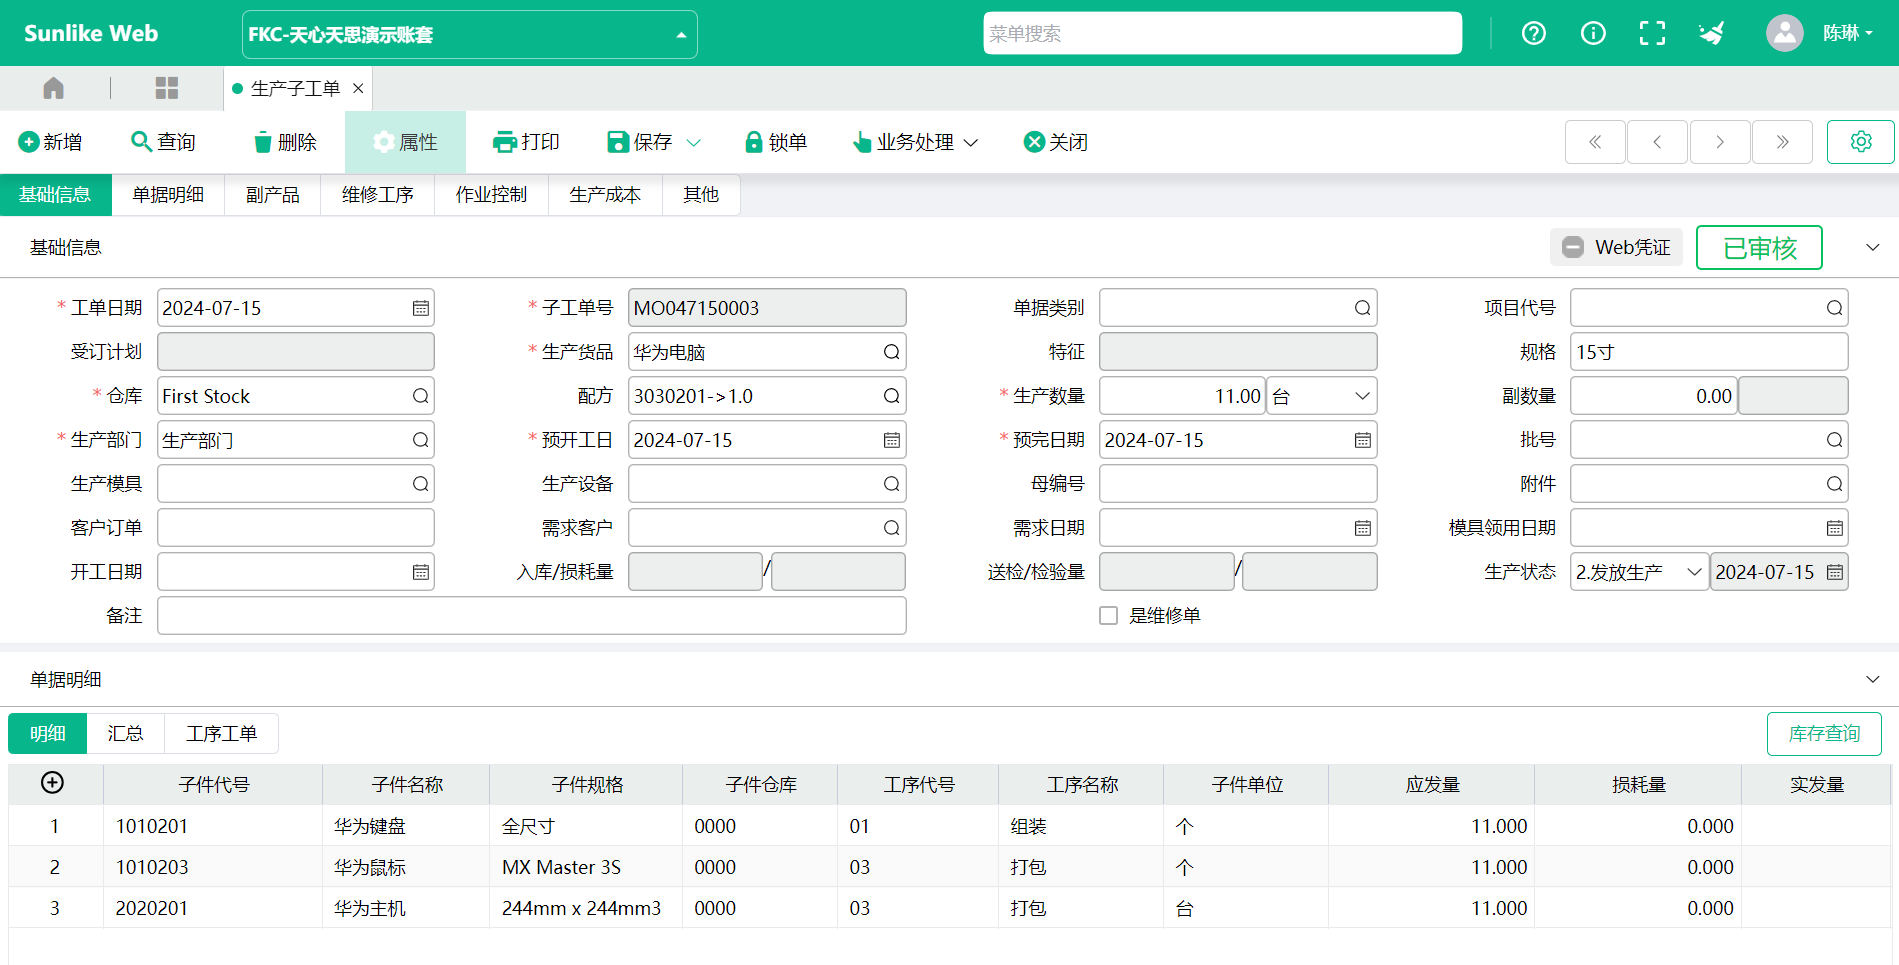The height and width of the screenshot is (965, 1899).
Task: Select the 工序工单 tab
Action: (x=221, y=734)
